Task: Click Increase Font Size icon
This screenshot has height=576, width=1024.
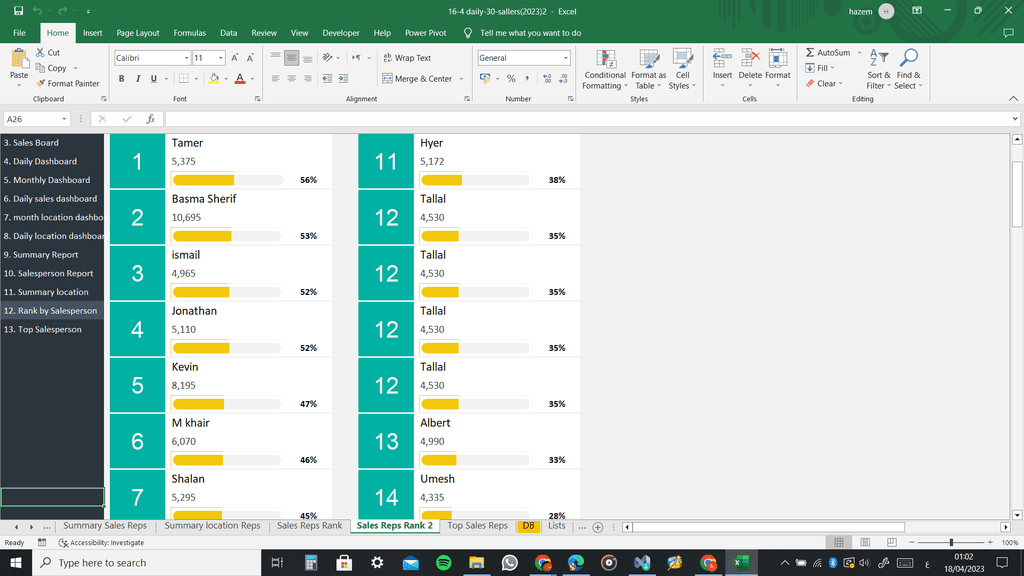Action: point(234,58)
